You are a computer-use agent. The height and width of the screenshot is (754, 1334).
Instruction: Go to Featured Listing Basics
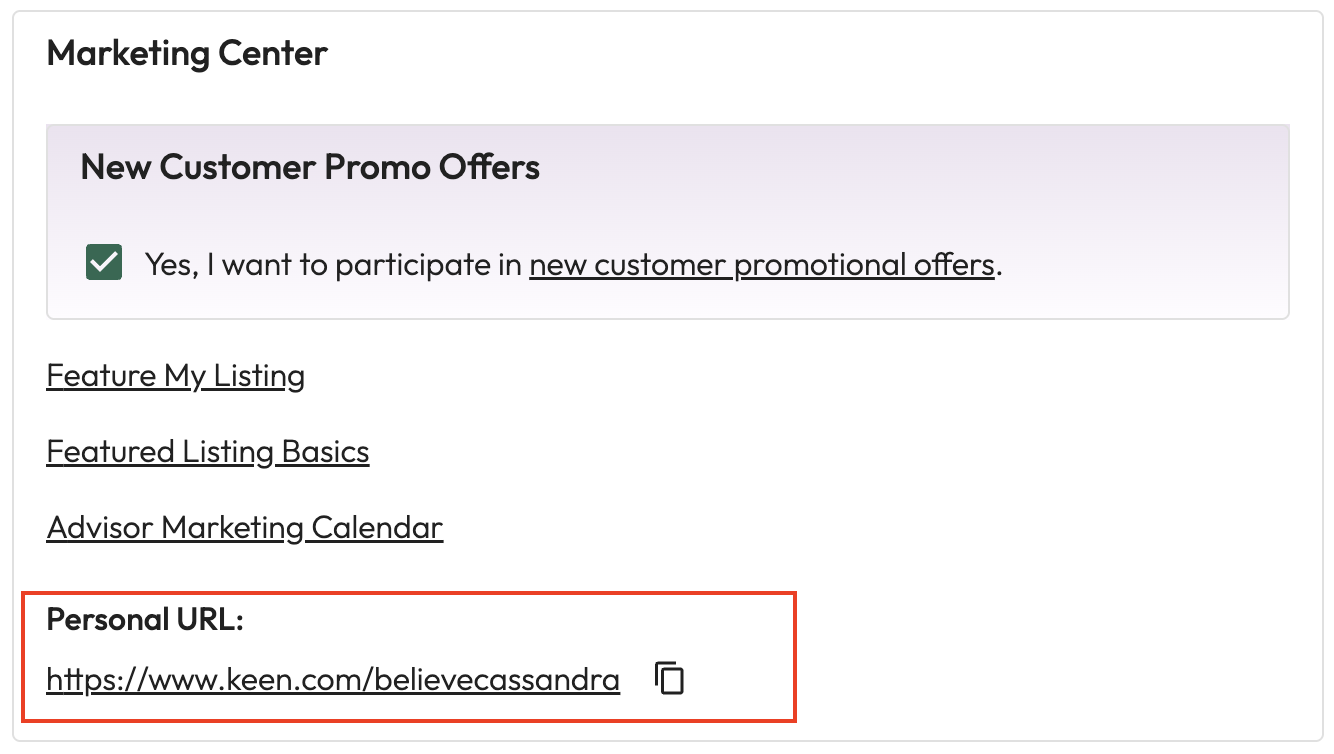click(208, 452)
